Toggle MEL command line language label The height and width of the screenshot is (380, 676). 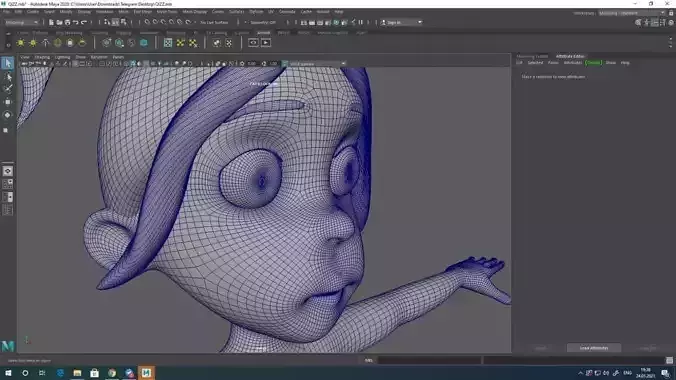point(369,360)
